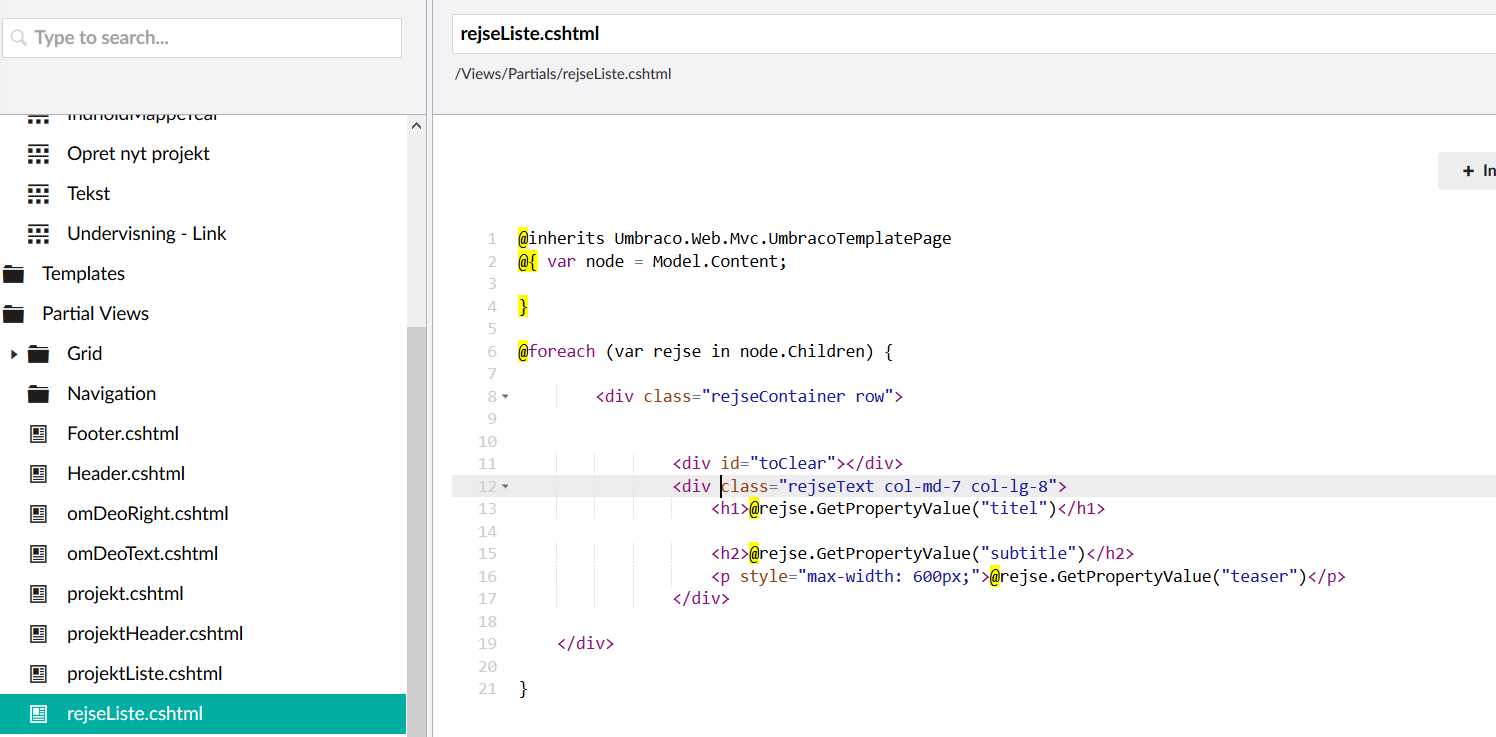Edit the rejseListe.cshtml file name field
Image resolution: width=1496 pixels, height=737 pixels.
click(x=974, y=34)
